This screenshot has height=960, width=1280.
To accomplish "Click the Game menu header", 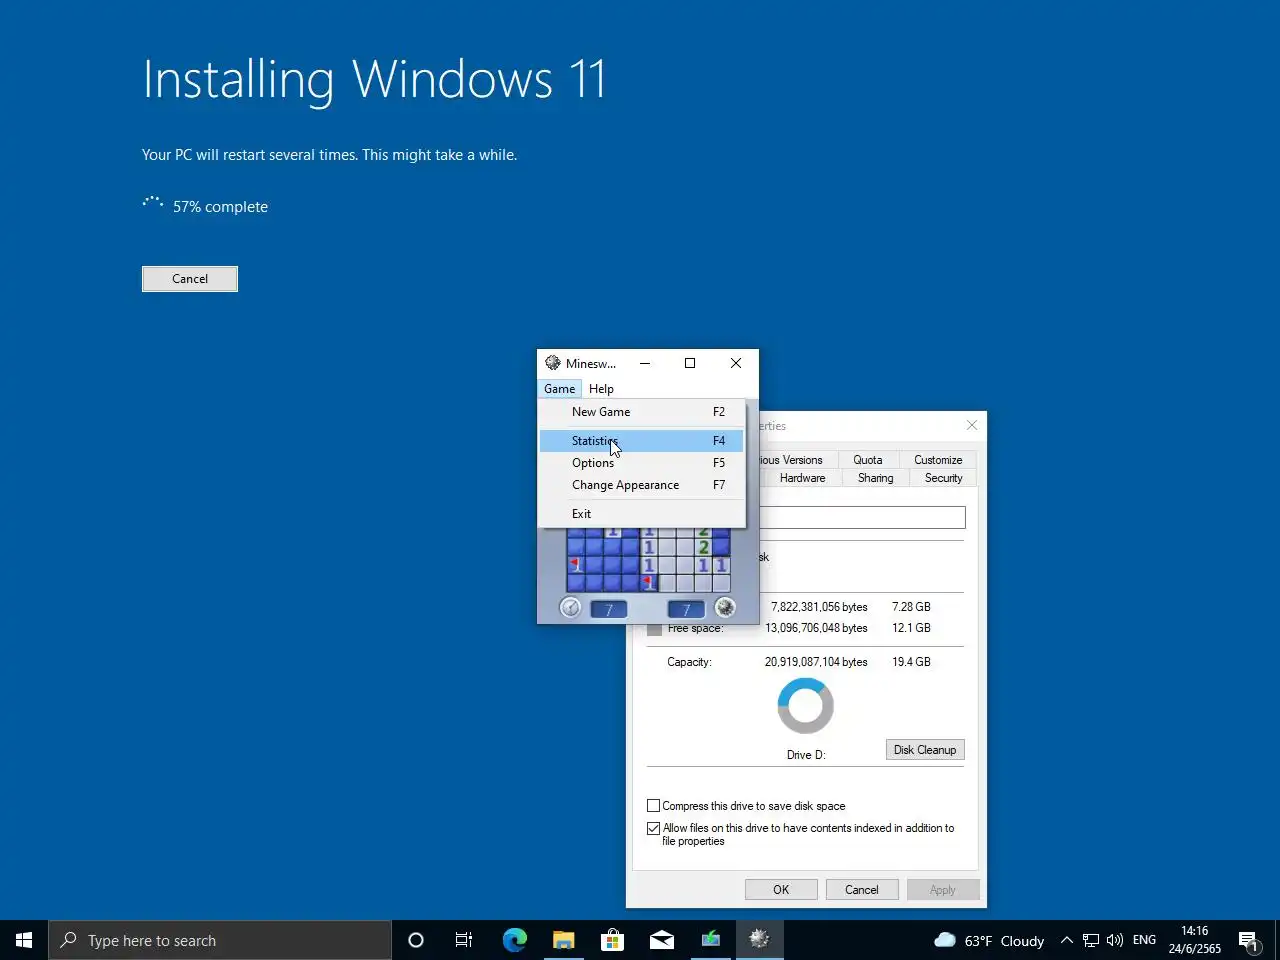I will [560, 389].
